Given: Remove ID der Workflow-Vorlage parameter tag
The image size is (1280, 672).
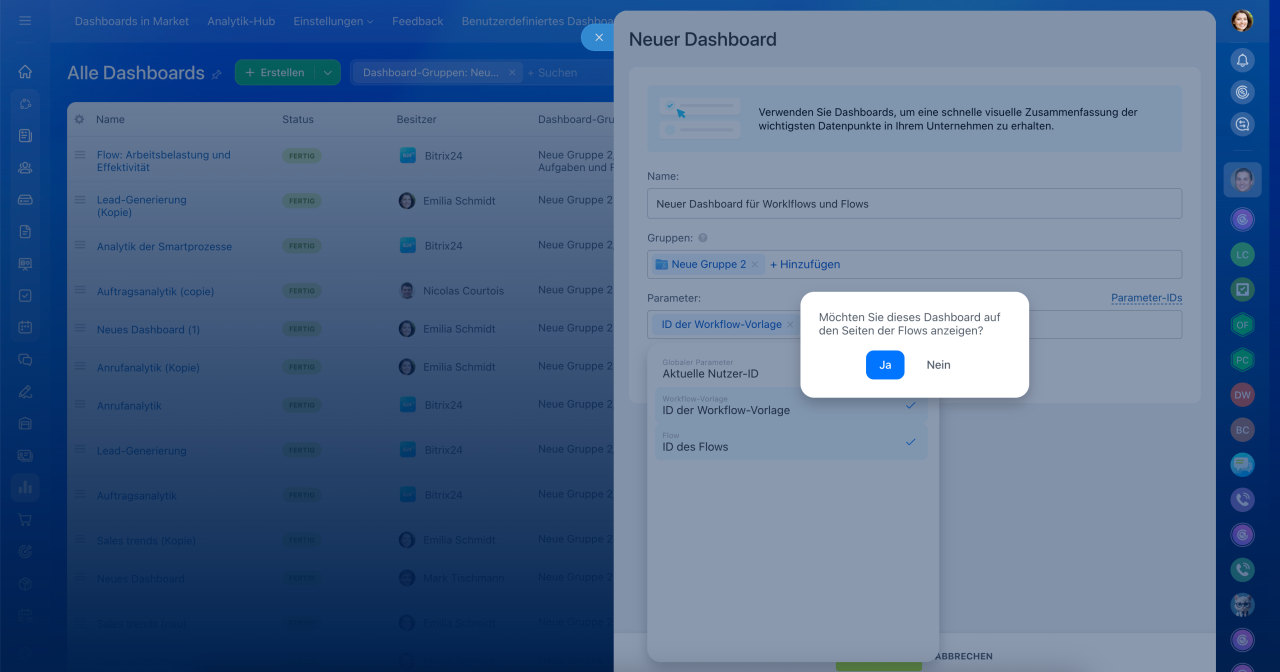Looking at the screenshot, I should click(x=790, y=325).
